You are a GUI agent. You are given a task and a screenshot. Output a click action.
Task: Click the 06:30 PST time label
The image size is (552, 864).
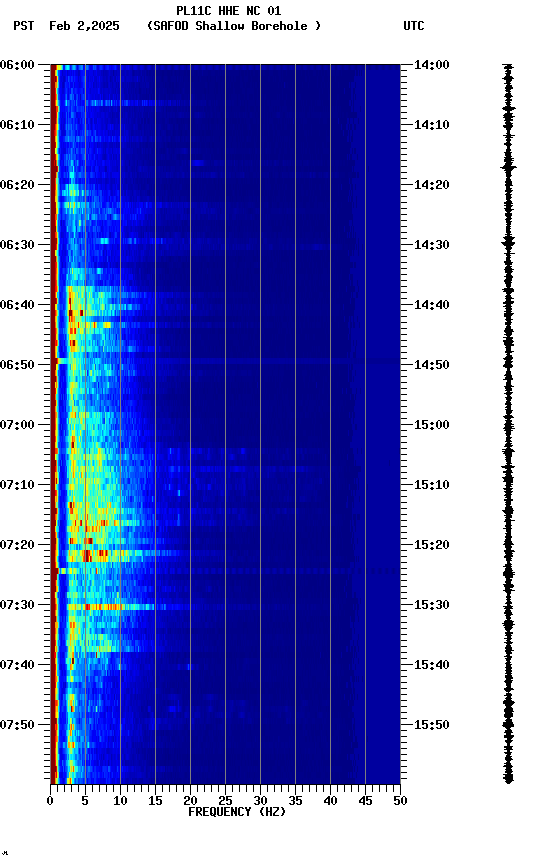coord(17,245)
